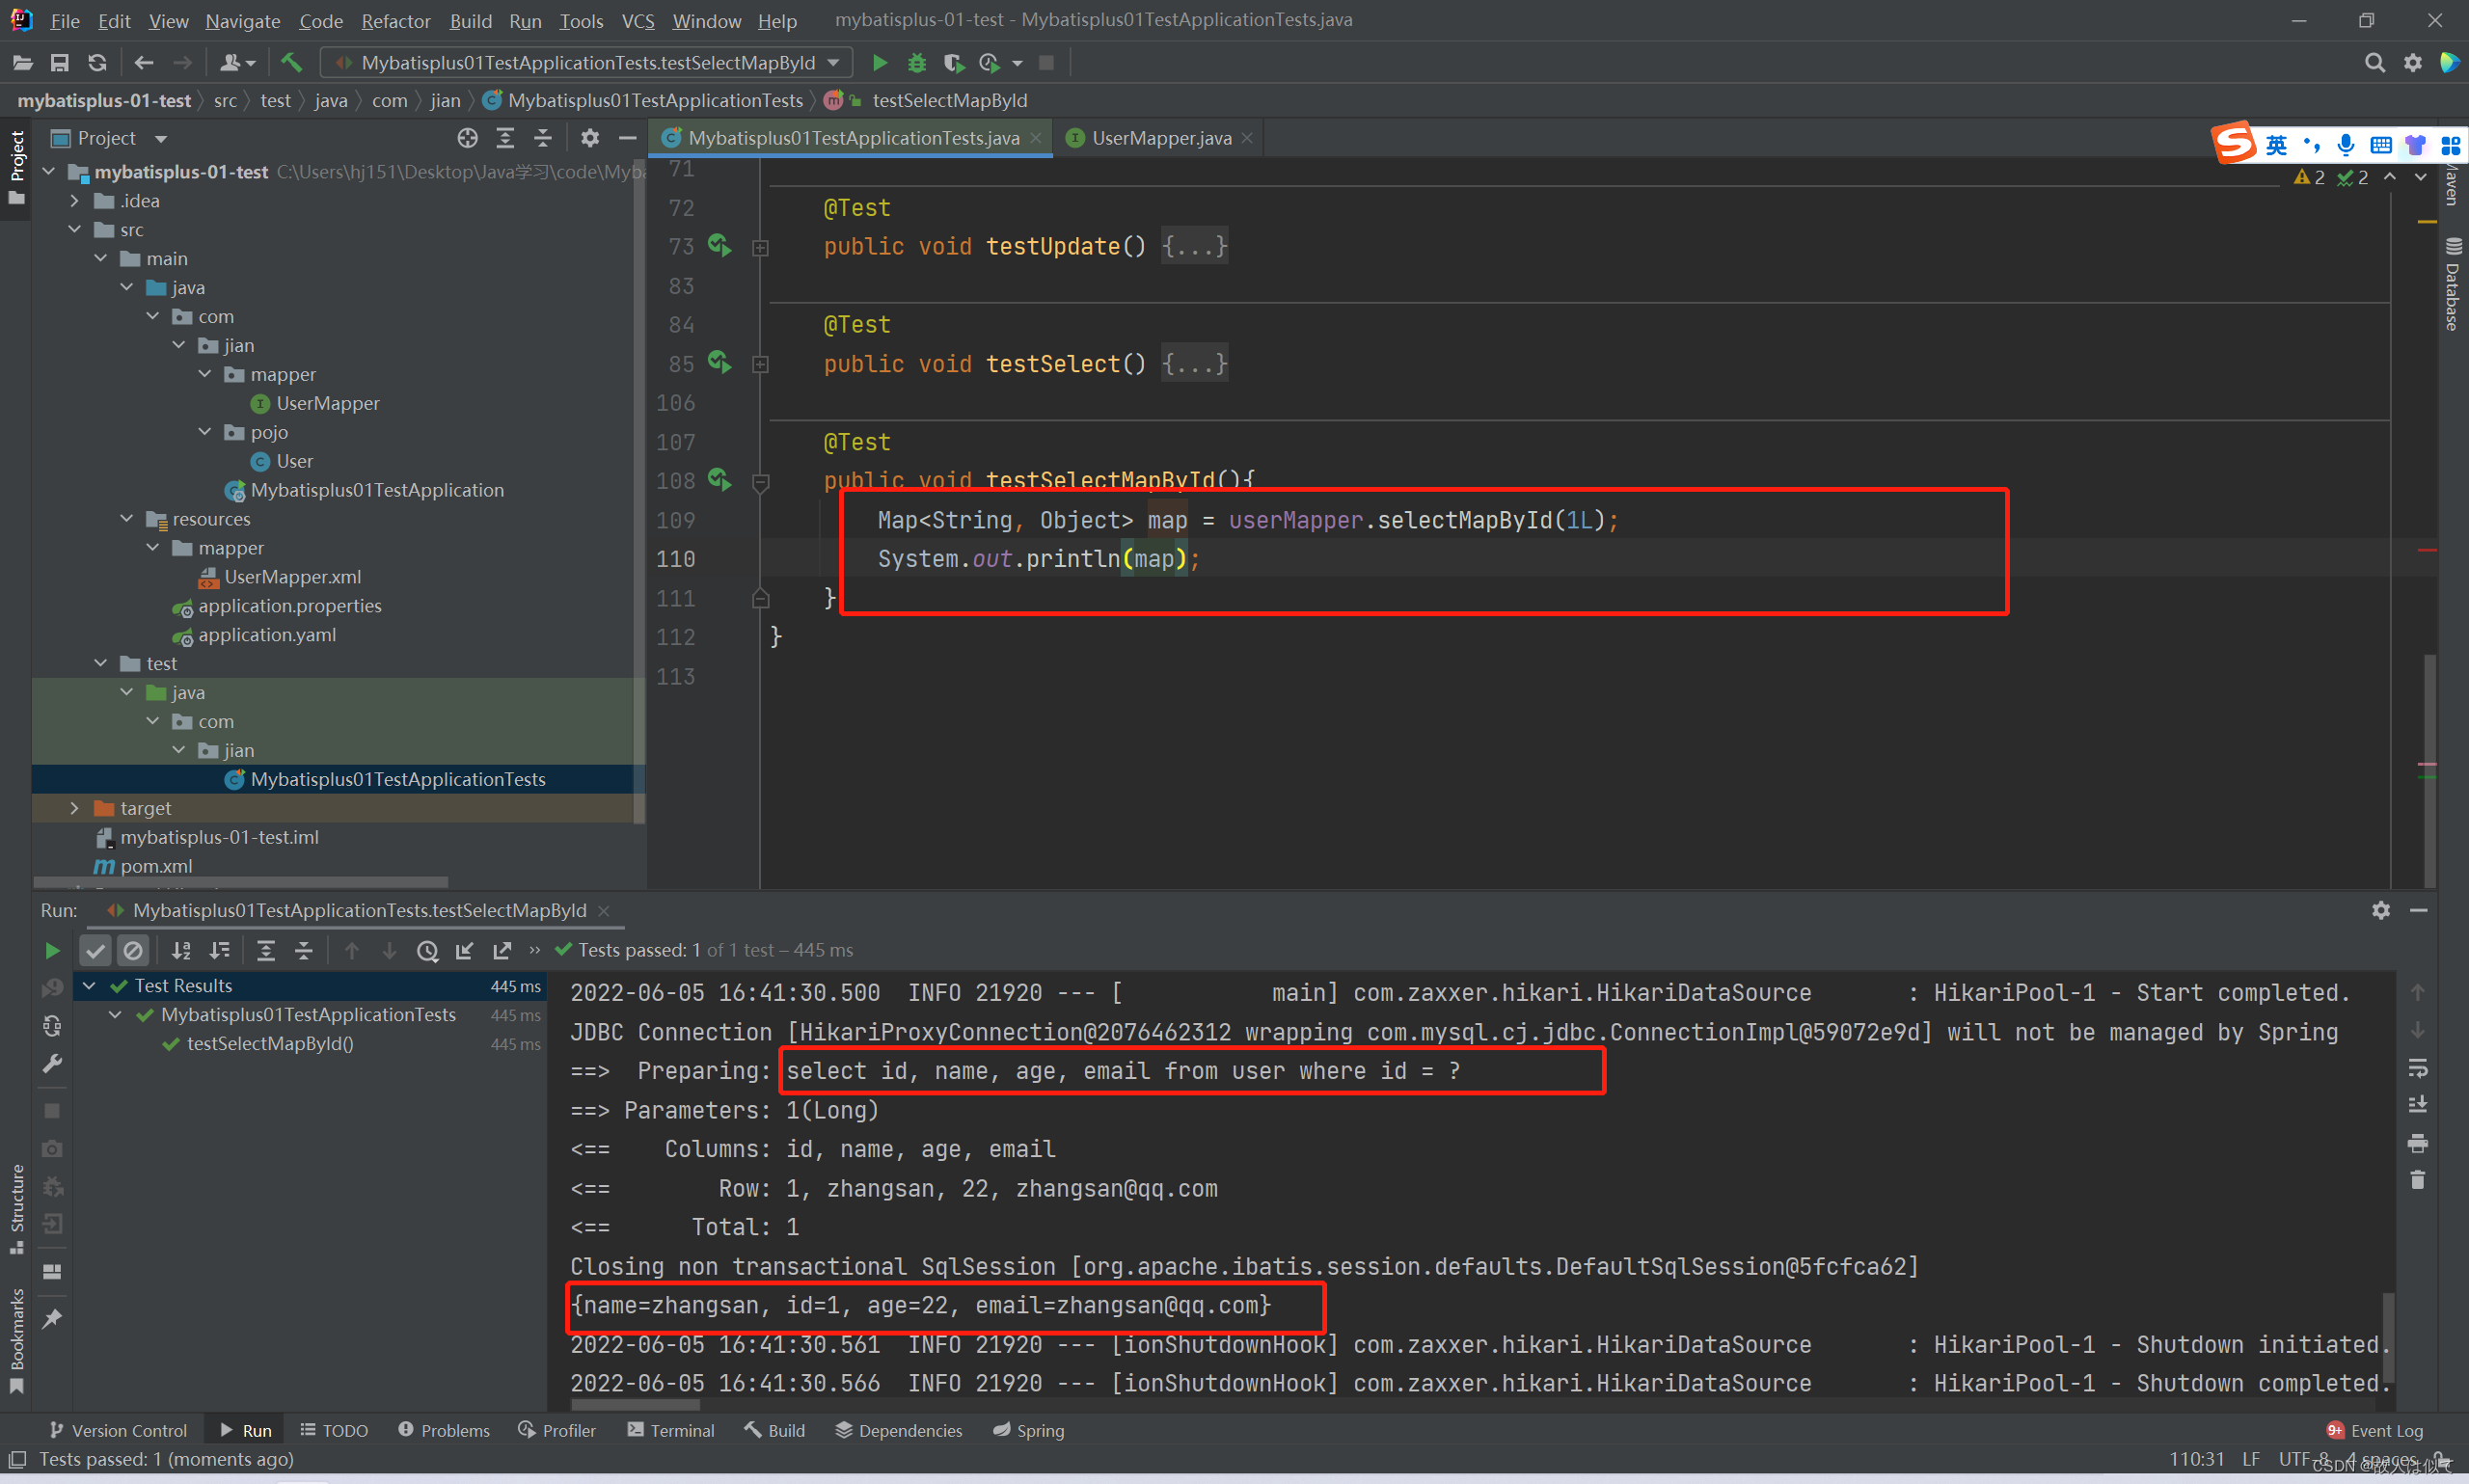2469x1484 pixels.
Task: Open the VCS menu
Action: point(638,20)
